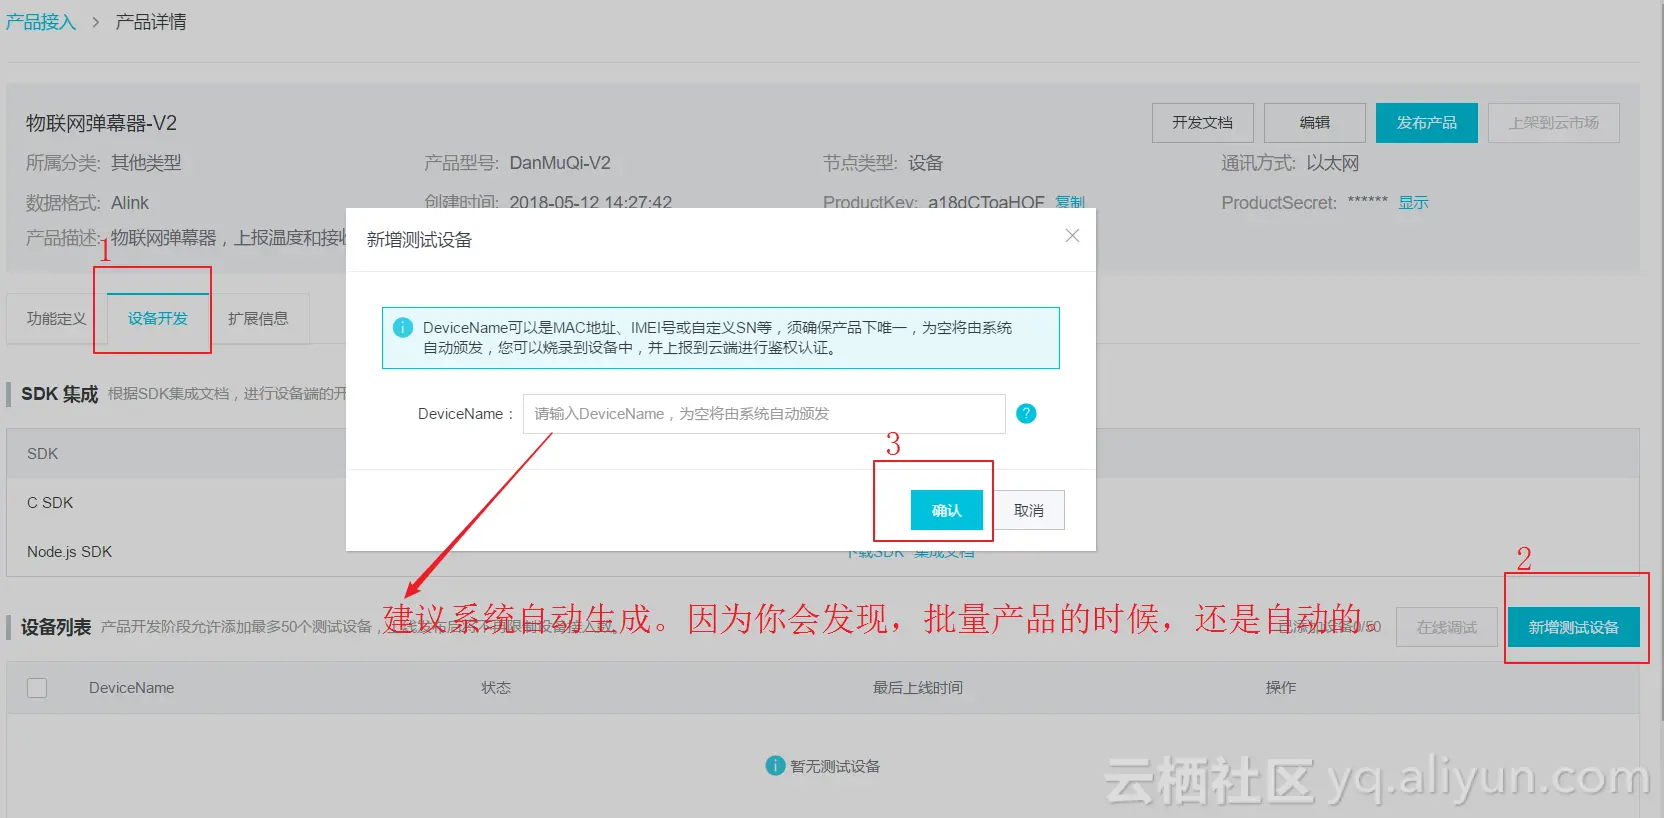The height and width of the screenshot is (818, 1664).
Task: Click the 数据格式 value Alink
Action: tap(130, 203)
